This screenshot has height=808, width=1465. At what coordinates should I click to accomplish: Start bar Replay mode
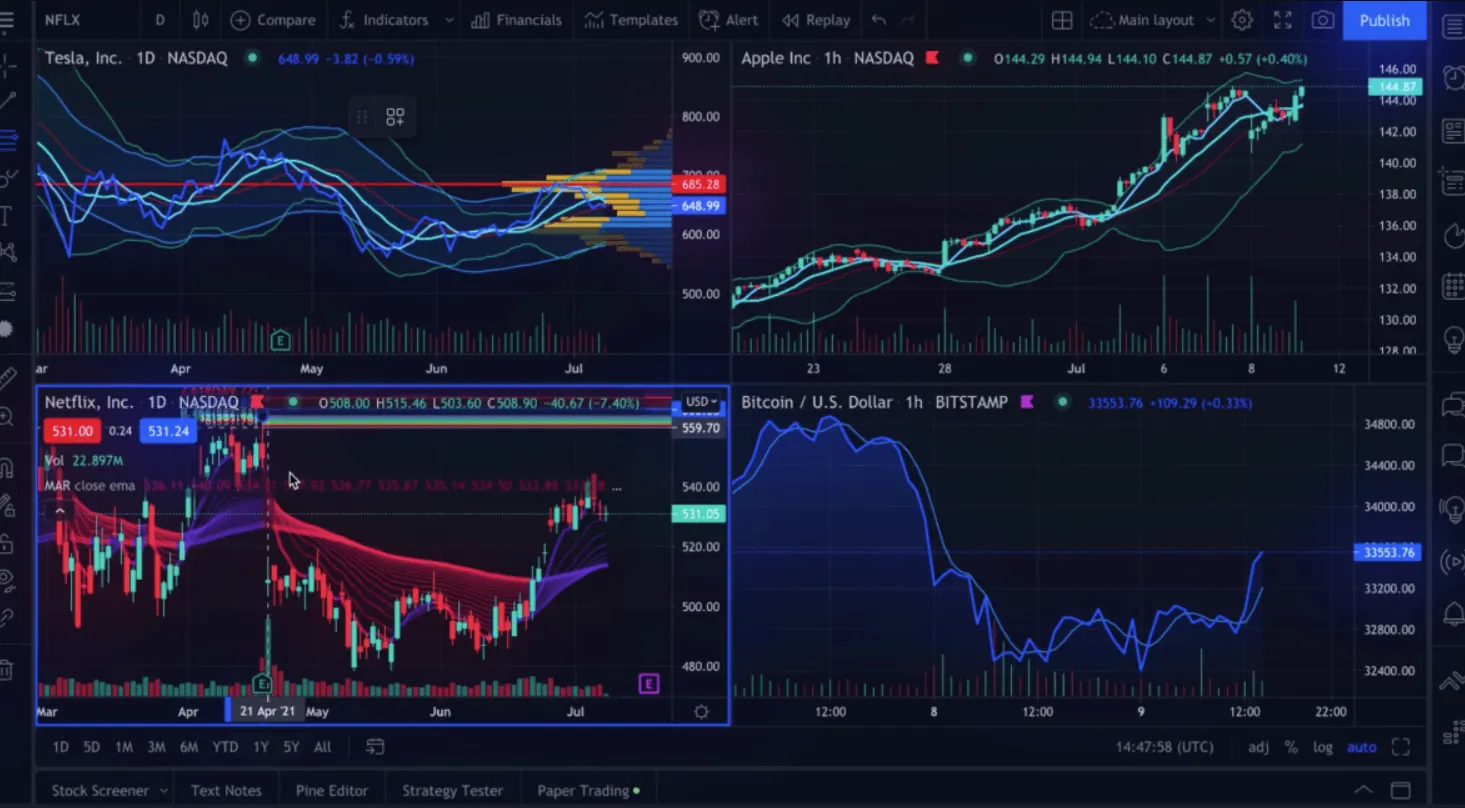[x=816, y=20]
